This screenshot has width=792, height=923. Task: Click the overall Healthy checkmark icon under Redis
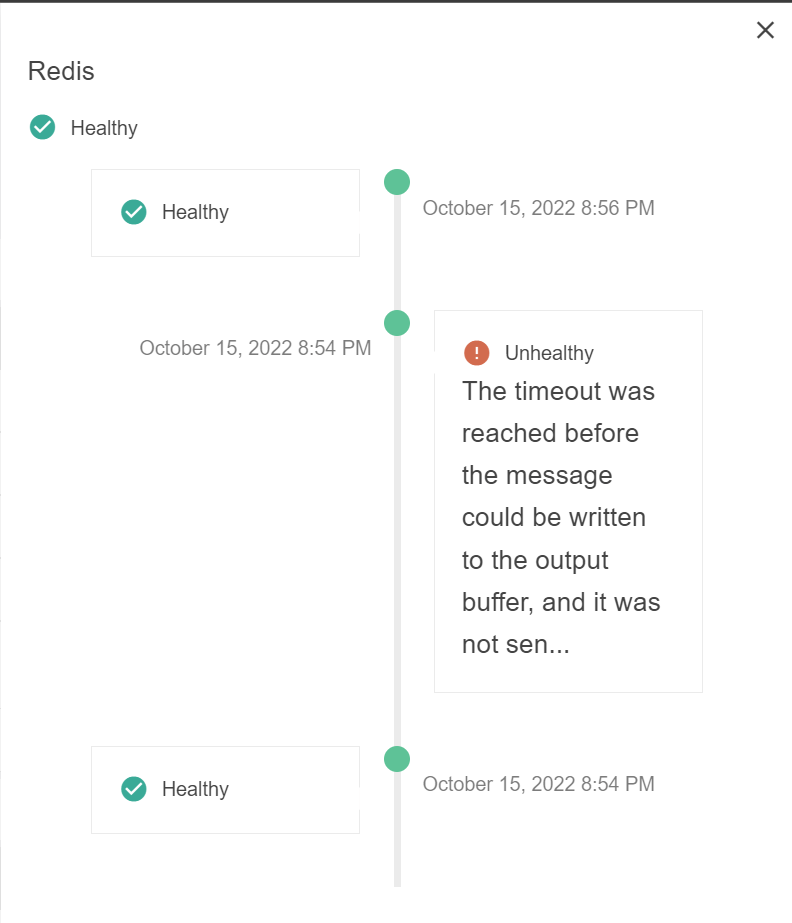tap(42, 127)
